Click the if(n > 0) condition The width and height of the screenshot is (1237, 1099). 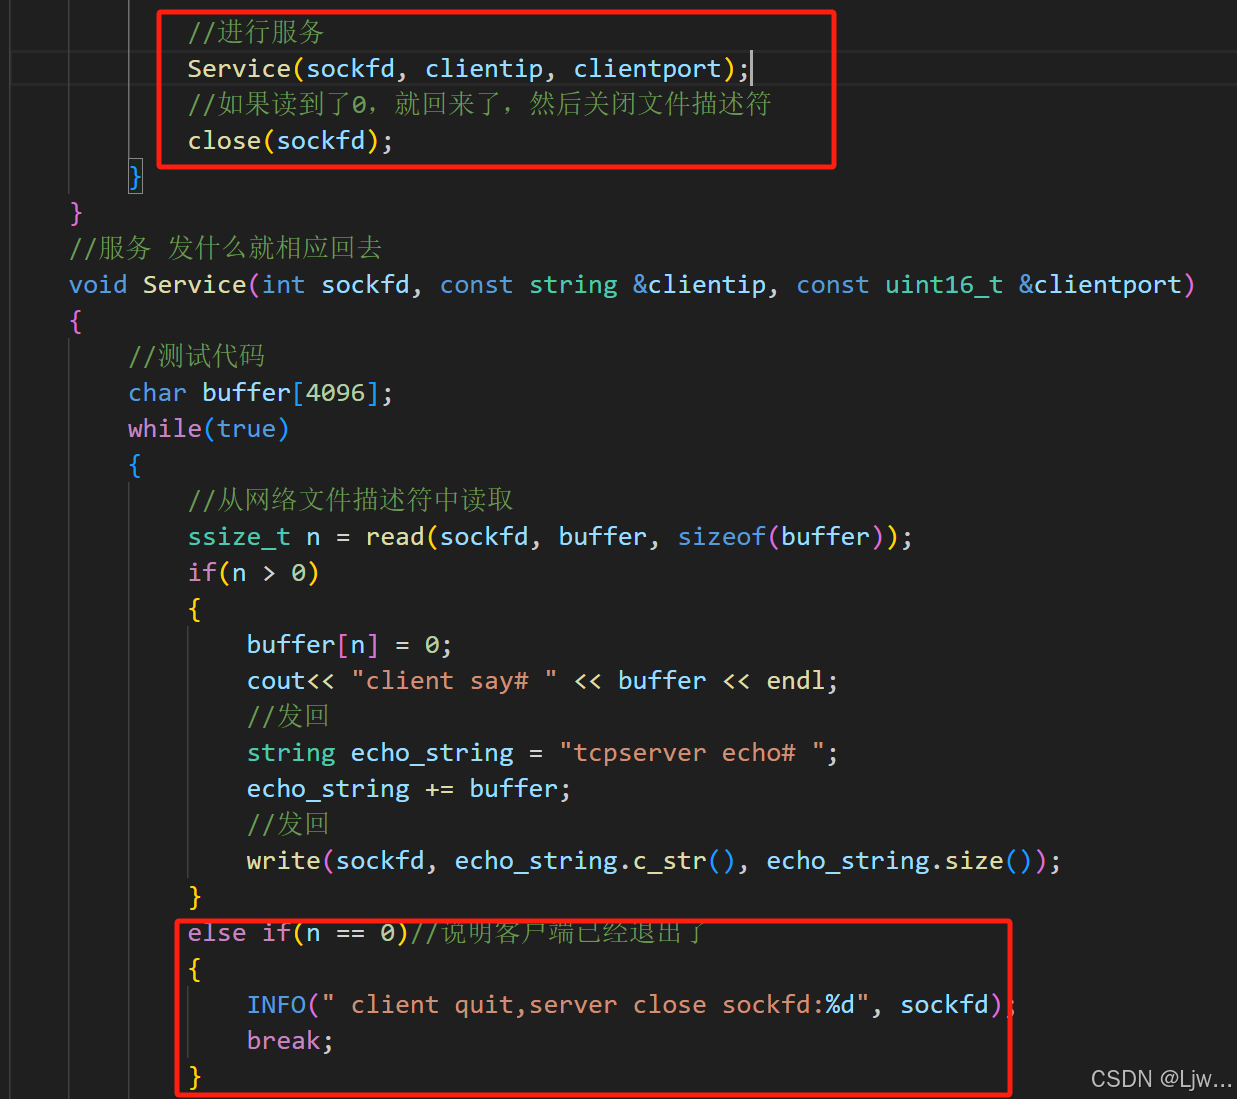(253, 573)
